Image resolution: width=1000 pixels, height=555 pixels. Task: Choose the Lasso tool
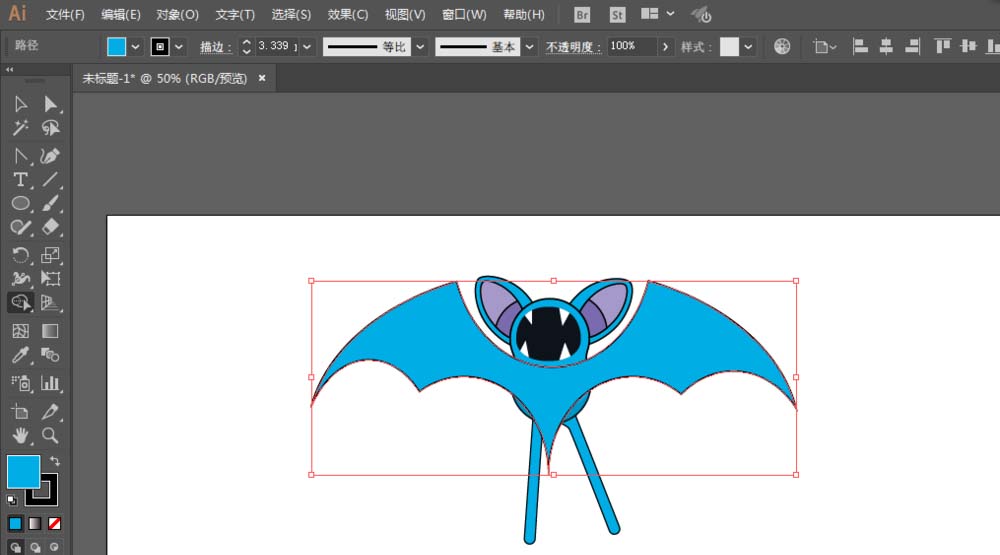[50, 128]
